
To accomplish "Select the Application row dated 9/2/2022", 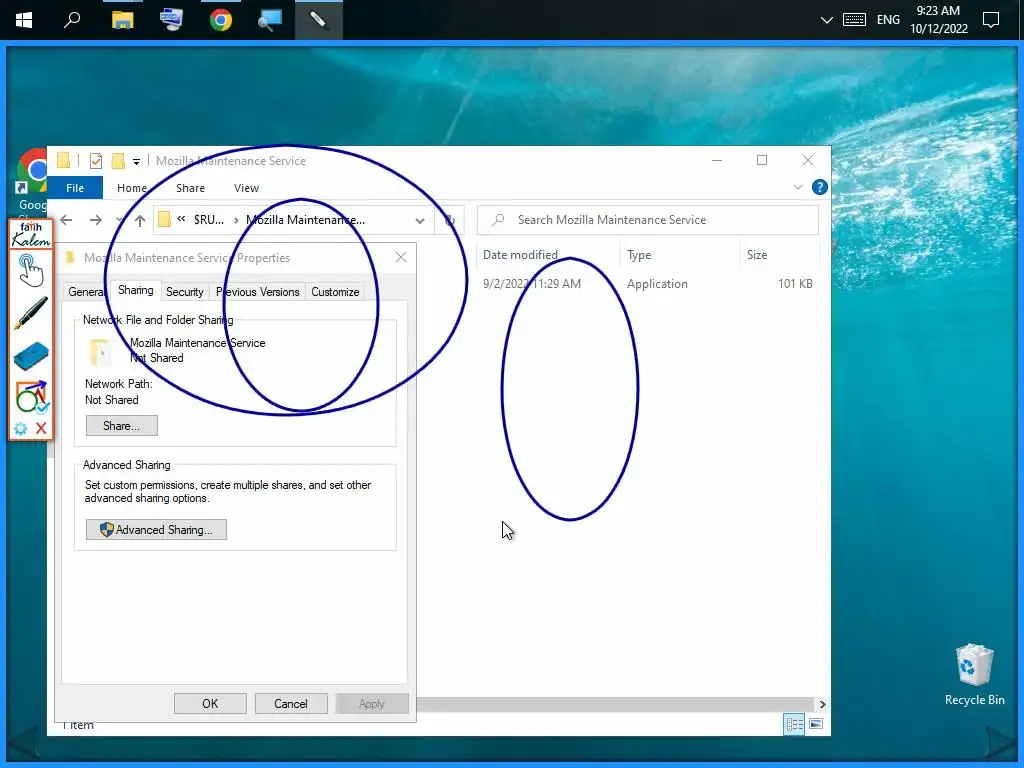I will tap(648, 284).
